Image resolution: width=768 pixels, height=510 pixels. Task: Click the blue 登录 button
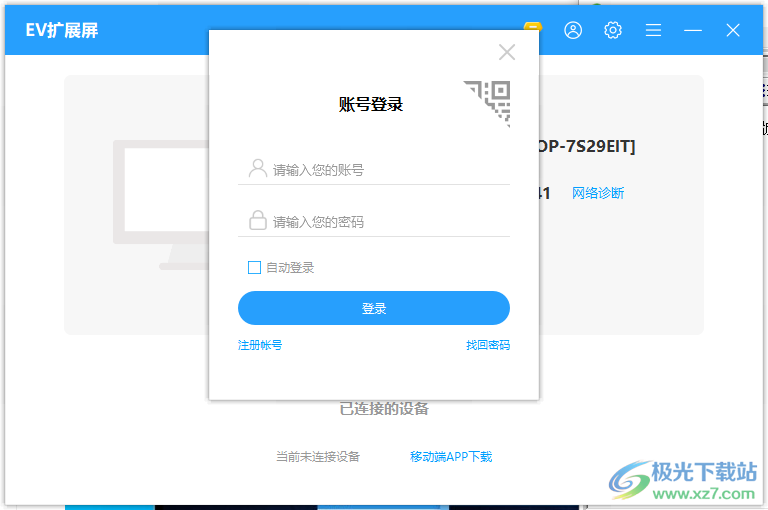pos(374,308)
